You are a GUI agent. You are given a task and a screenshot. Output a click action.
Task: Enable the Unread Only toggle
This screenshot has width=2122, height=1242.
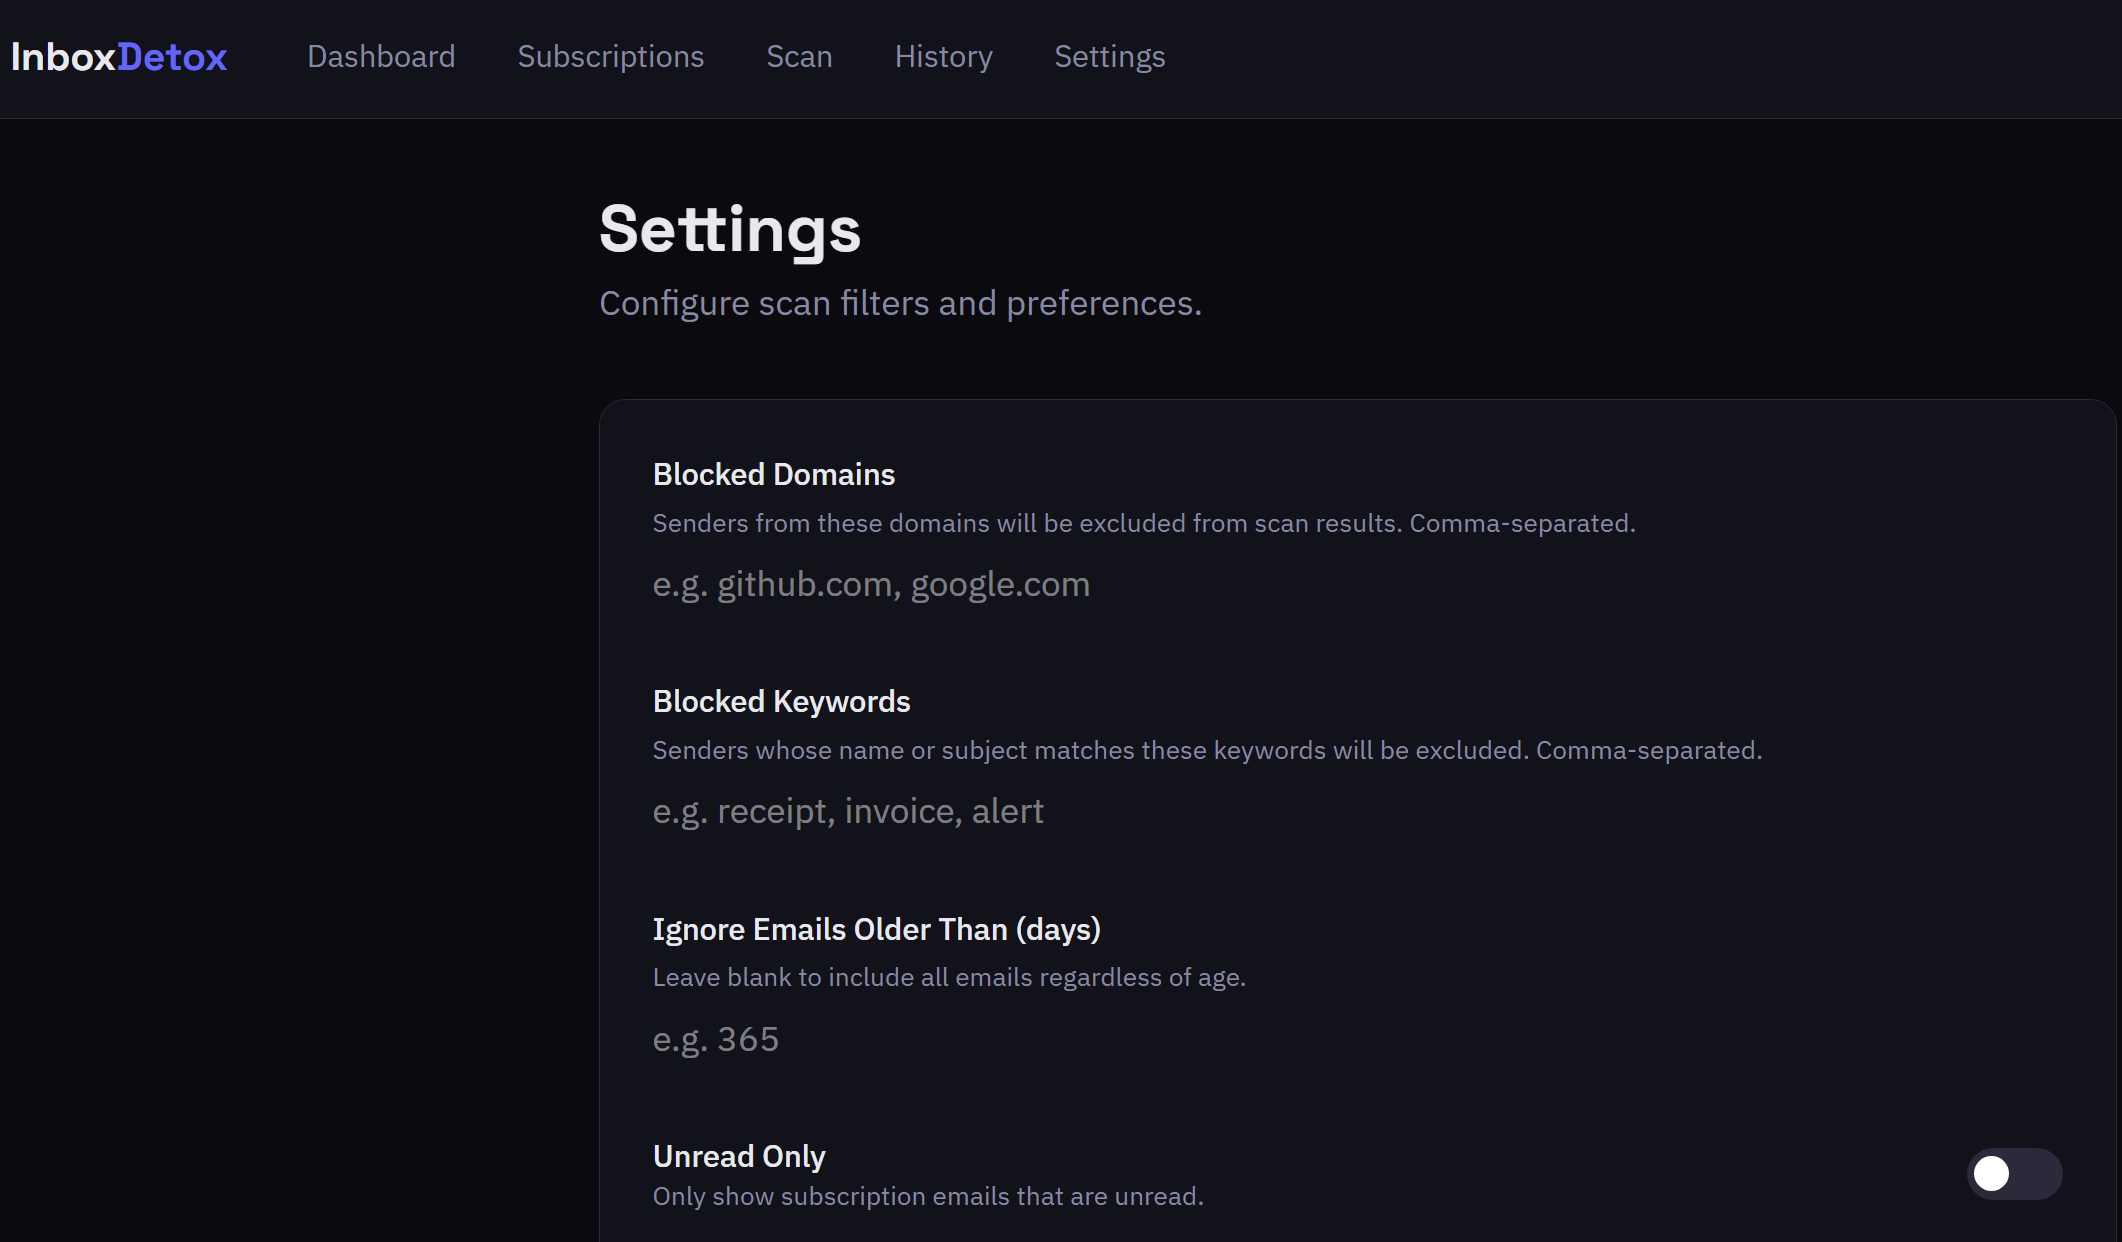[x=2013, y=1173]
